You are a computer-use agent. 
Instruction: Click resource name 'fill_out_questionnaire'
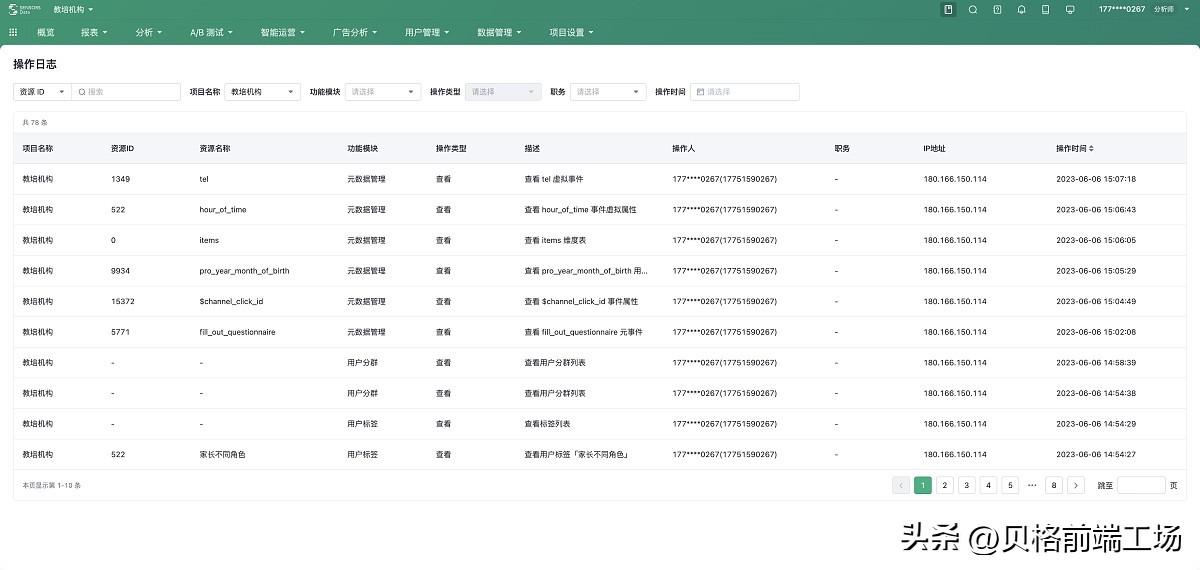click(237, 332)
